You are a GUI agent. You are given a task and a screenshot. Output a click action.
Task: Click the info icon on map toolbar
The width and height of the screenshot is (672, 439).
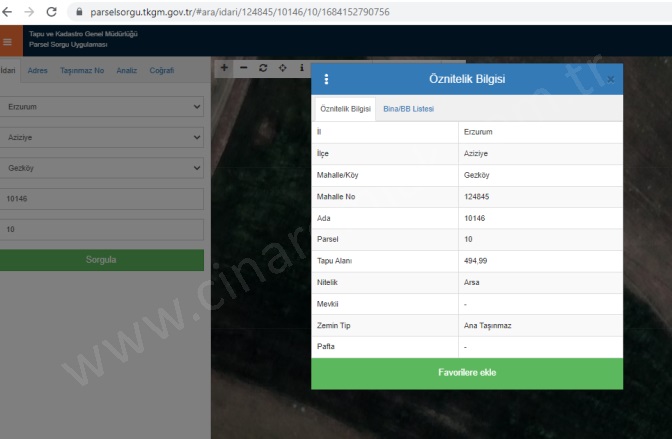click(301, 68)
